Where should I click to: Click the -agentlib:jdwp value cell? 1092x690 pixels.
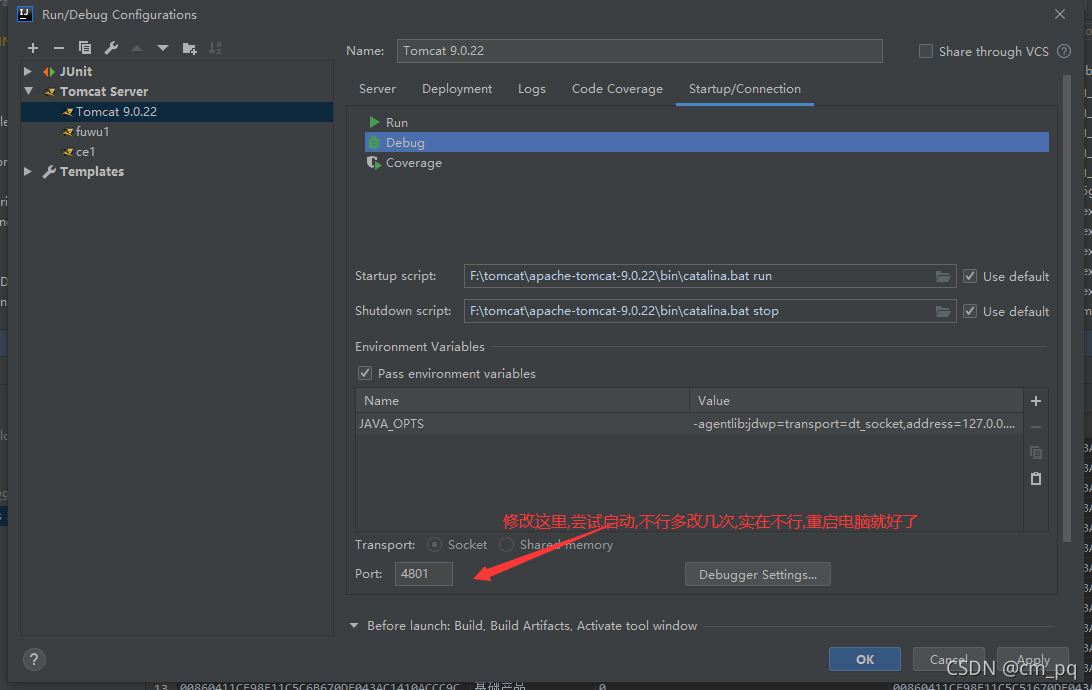coord(856,423)
